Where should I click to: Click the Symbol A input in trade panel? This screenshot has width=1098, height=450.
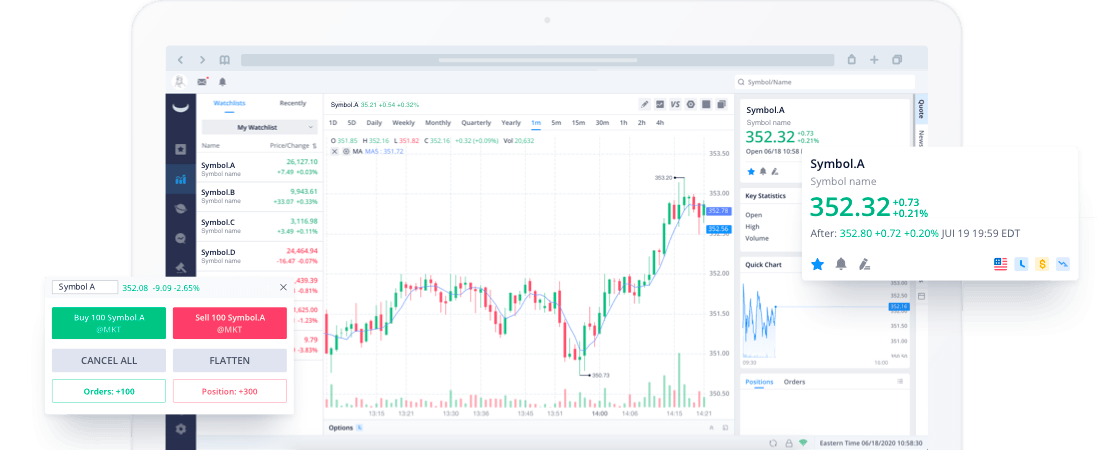(x=85, y=287)
